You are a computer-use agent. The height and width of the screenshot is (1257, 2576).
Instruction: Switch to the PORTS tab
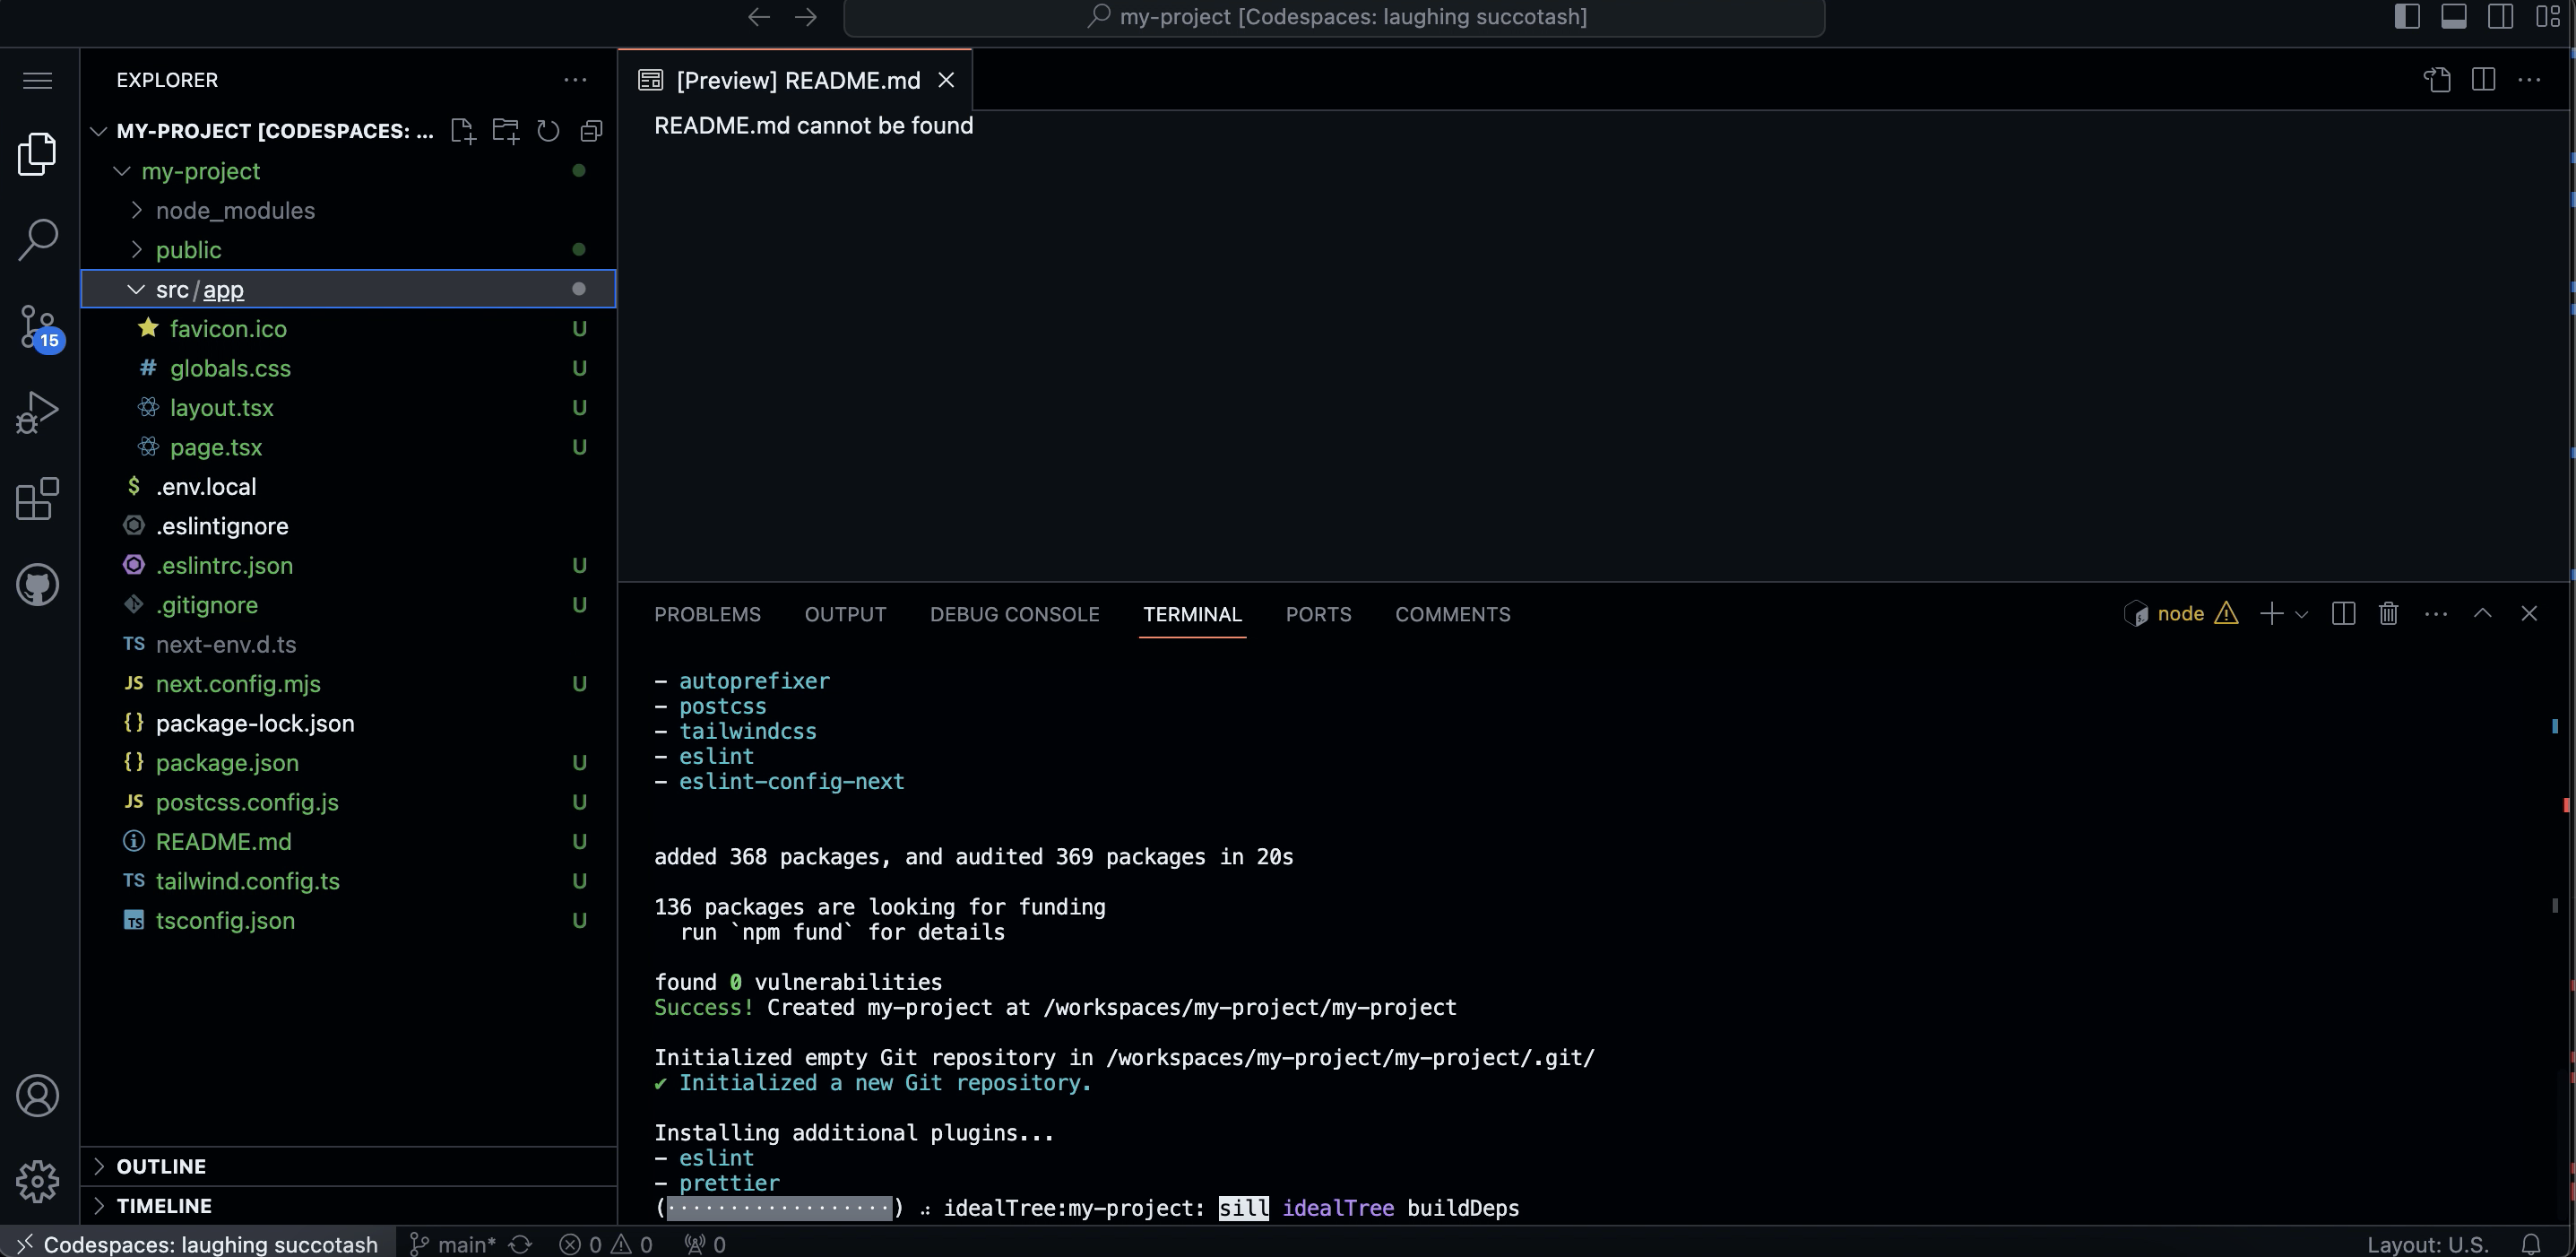click(1318, 614)
